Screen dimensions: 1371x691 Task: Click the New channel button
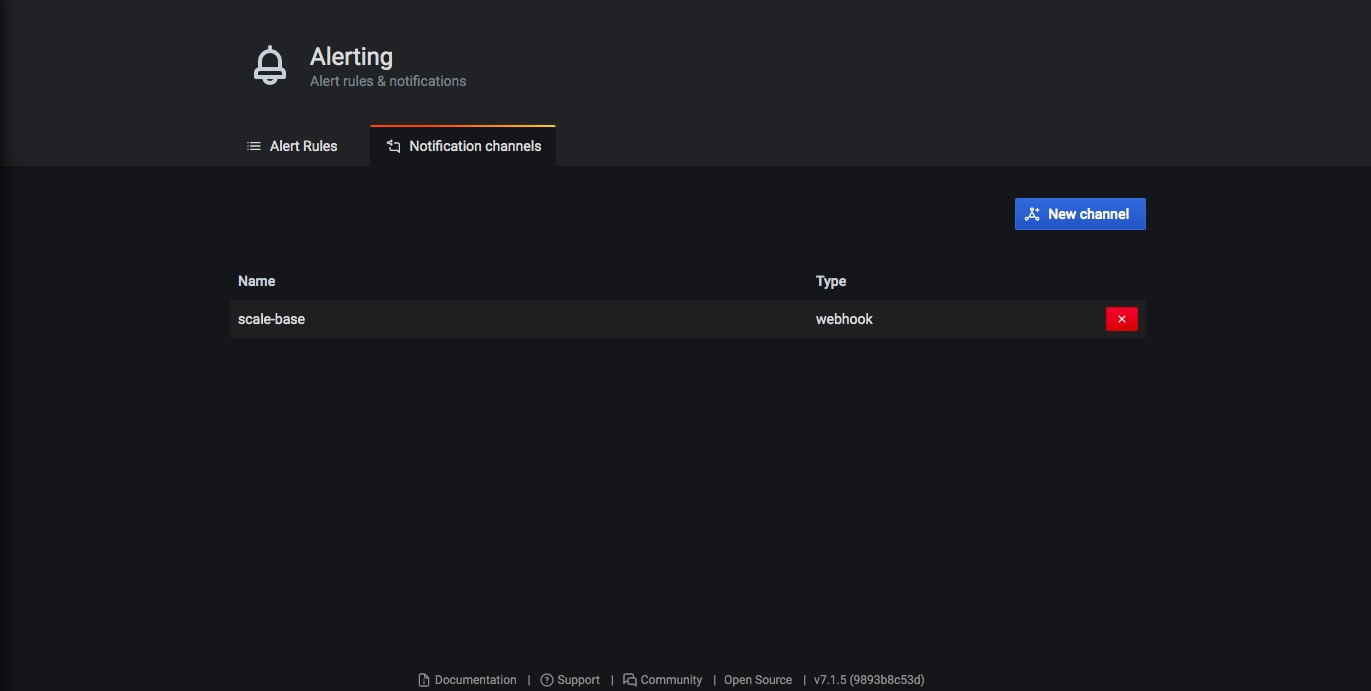(1080, 214)
